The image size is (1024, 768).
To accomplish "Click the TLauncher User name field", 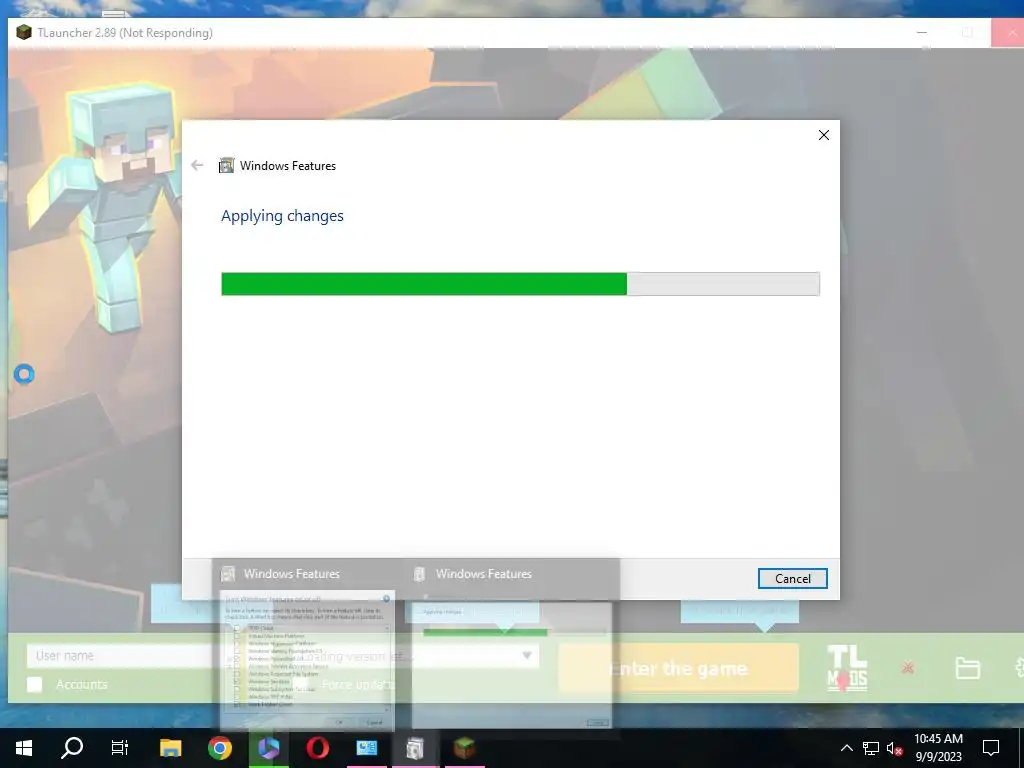I will pos(123,656).
